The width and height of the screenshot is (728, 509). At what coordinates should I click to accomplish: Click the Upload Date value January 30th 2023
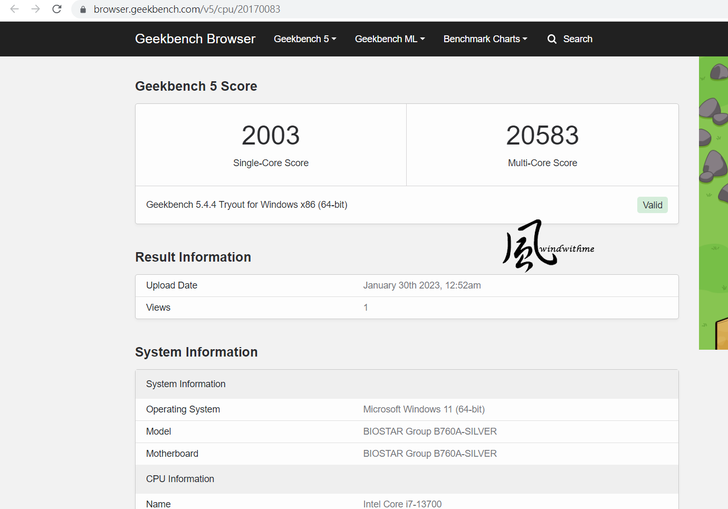421,285
